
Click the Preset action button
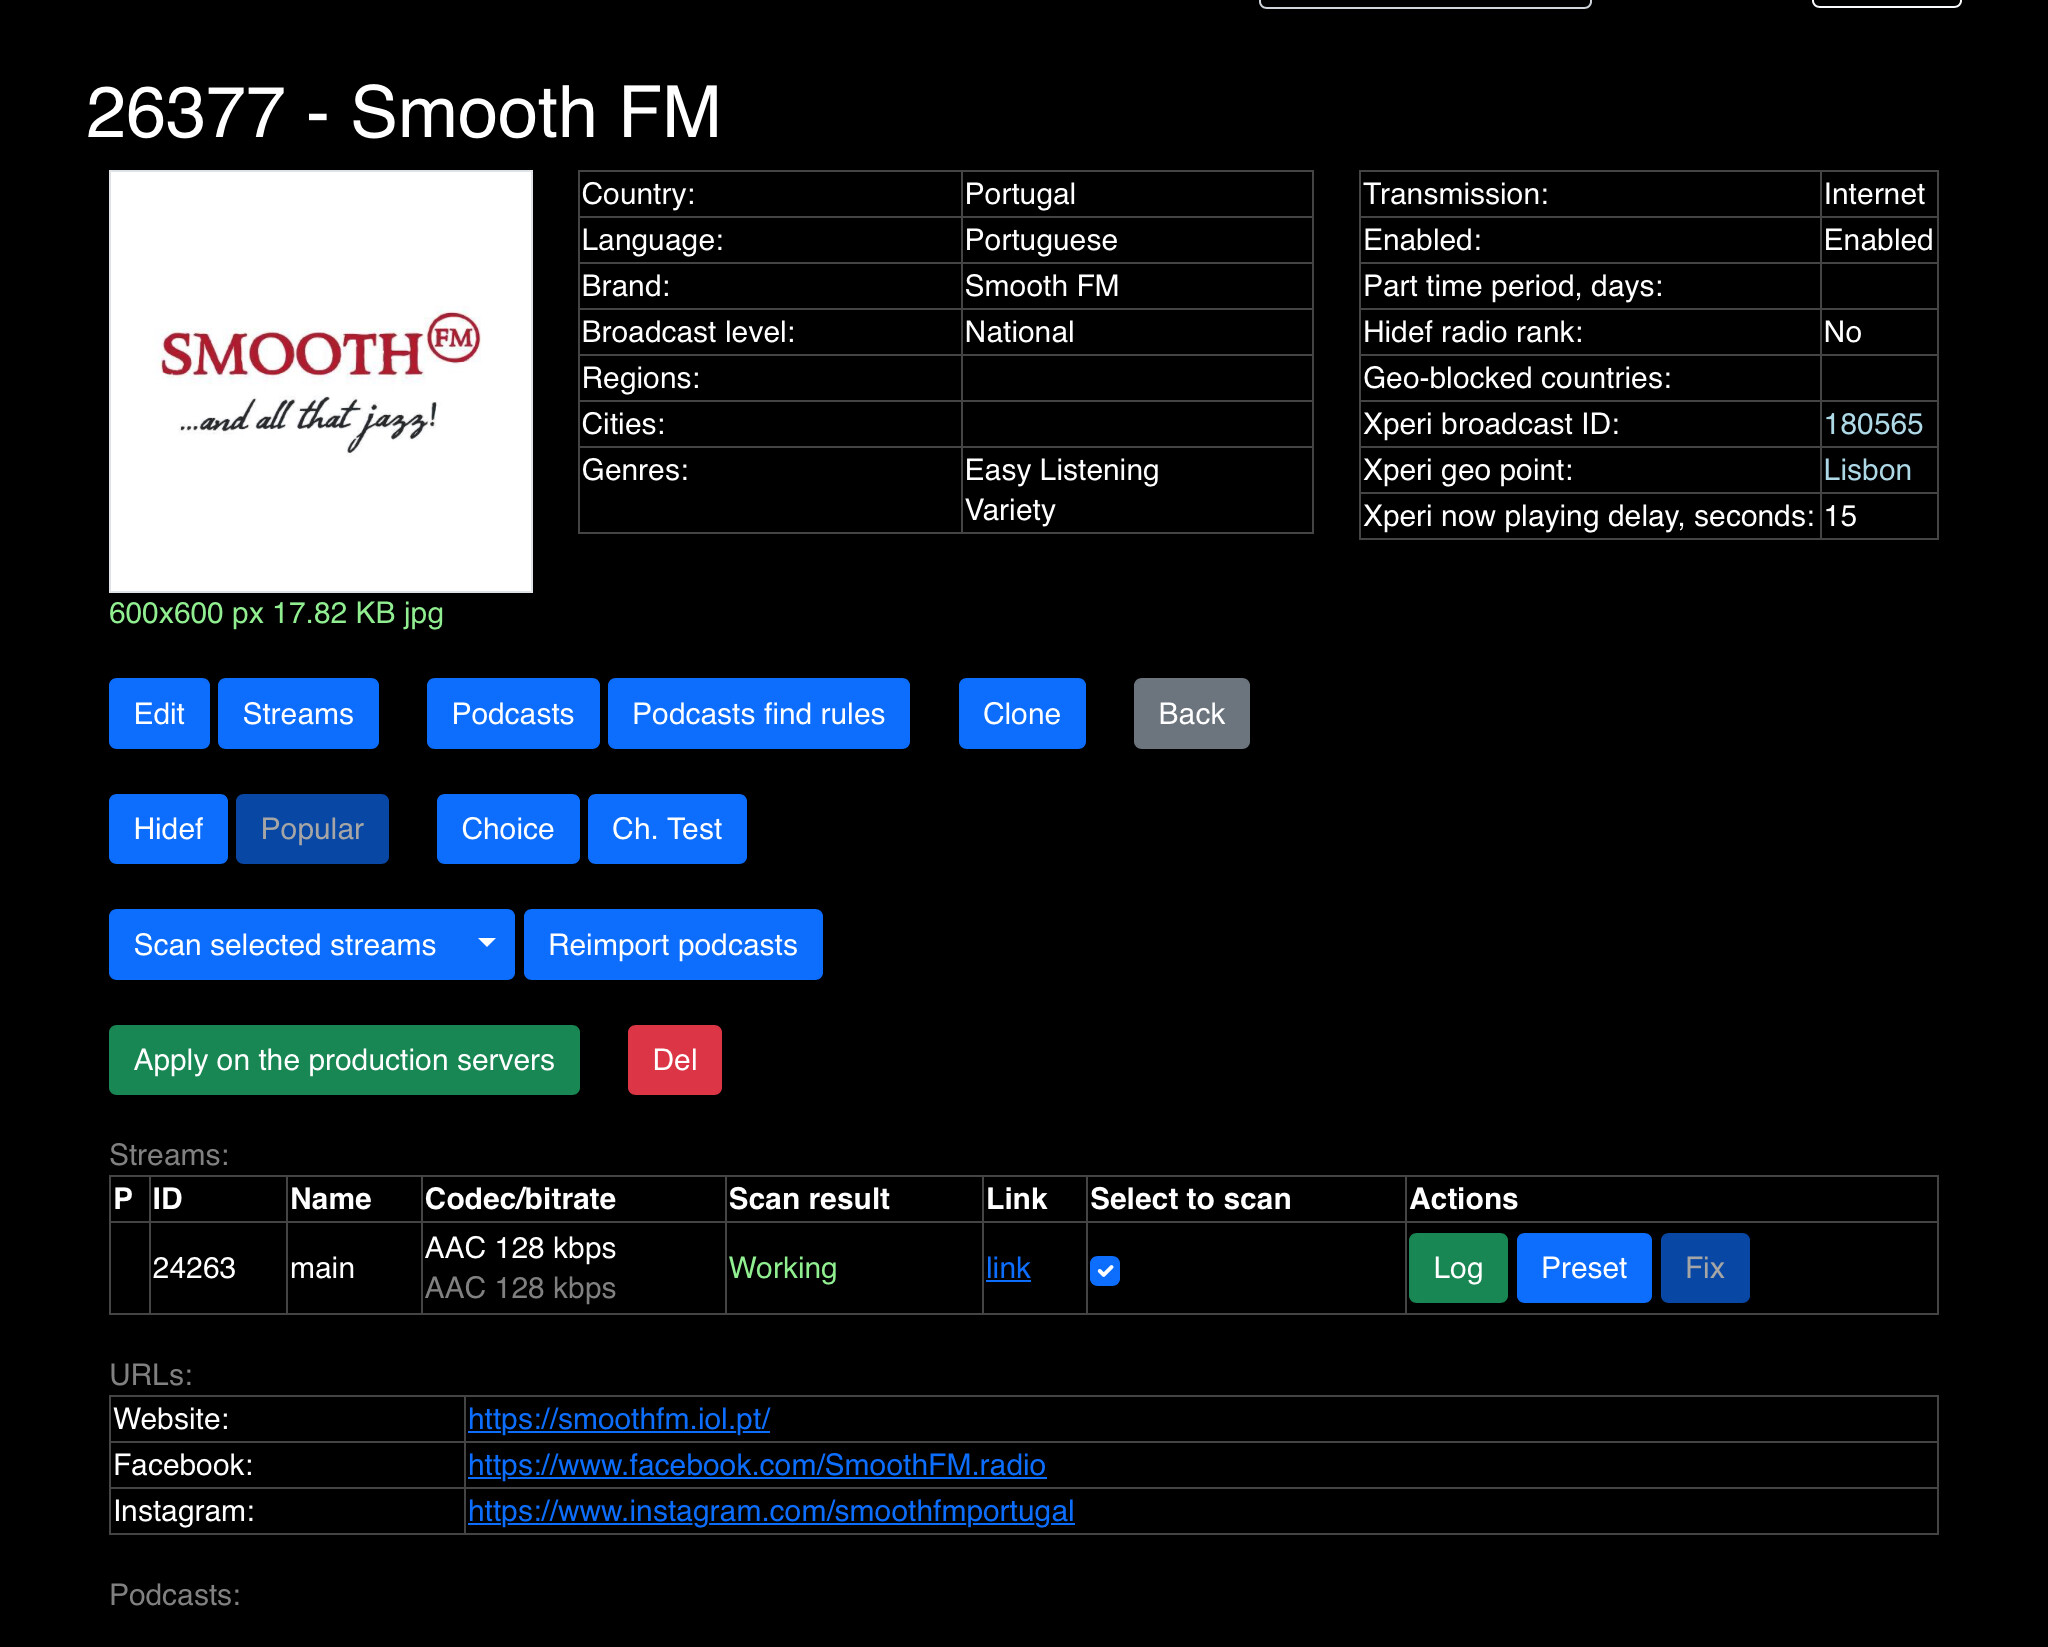pos(1583,1268)
